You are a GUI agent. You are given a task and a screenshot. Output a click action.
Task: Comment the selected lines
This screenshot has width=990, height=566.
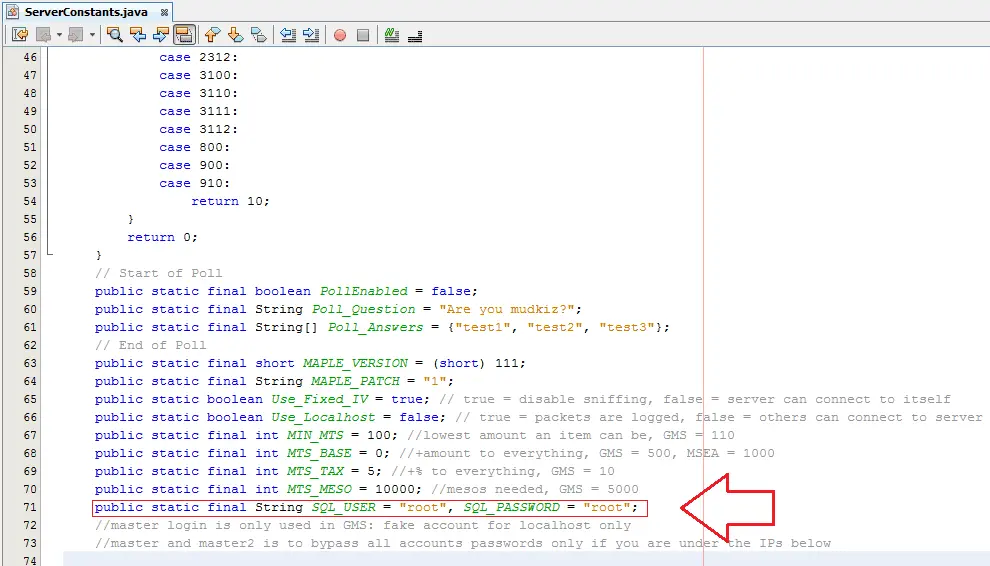pyautogui.click(x=391, y=35)
